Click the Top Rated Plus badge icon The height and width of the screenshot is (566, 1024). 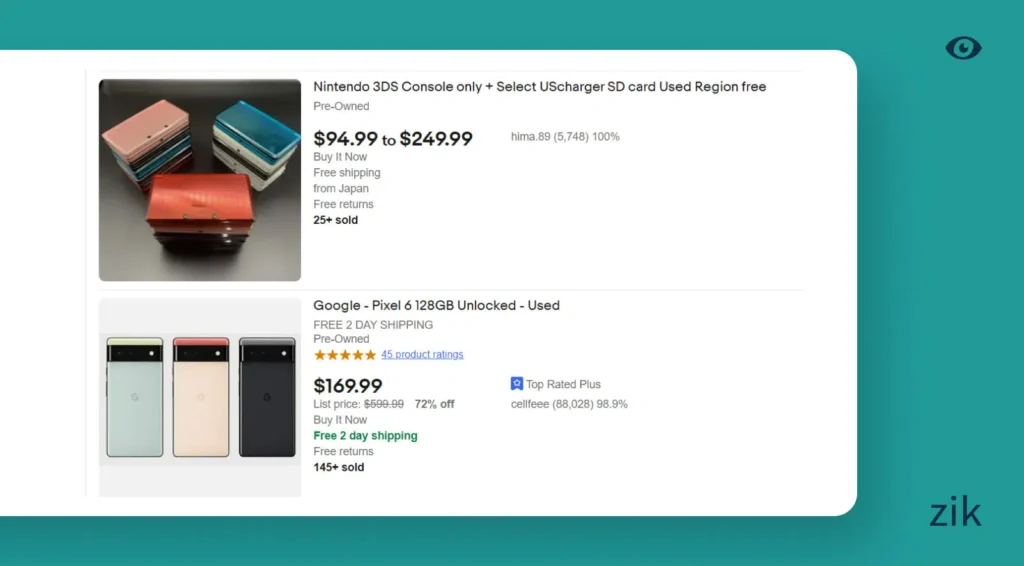[517, 384]
